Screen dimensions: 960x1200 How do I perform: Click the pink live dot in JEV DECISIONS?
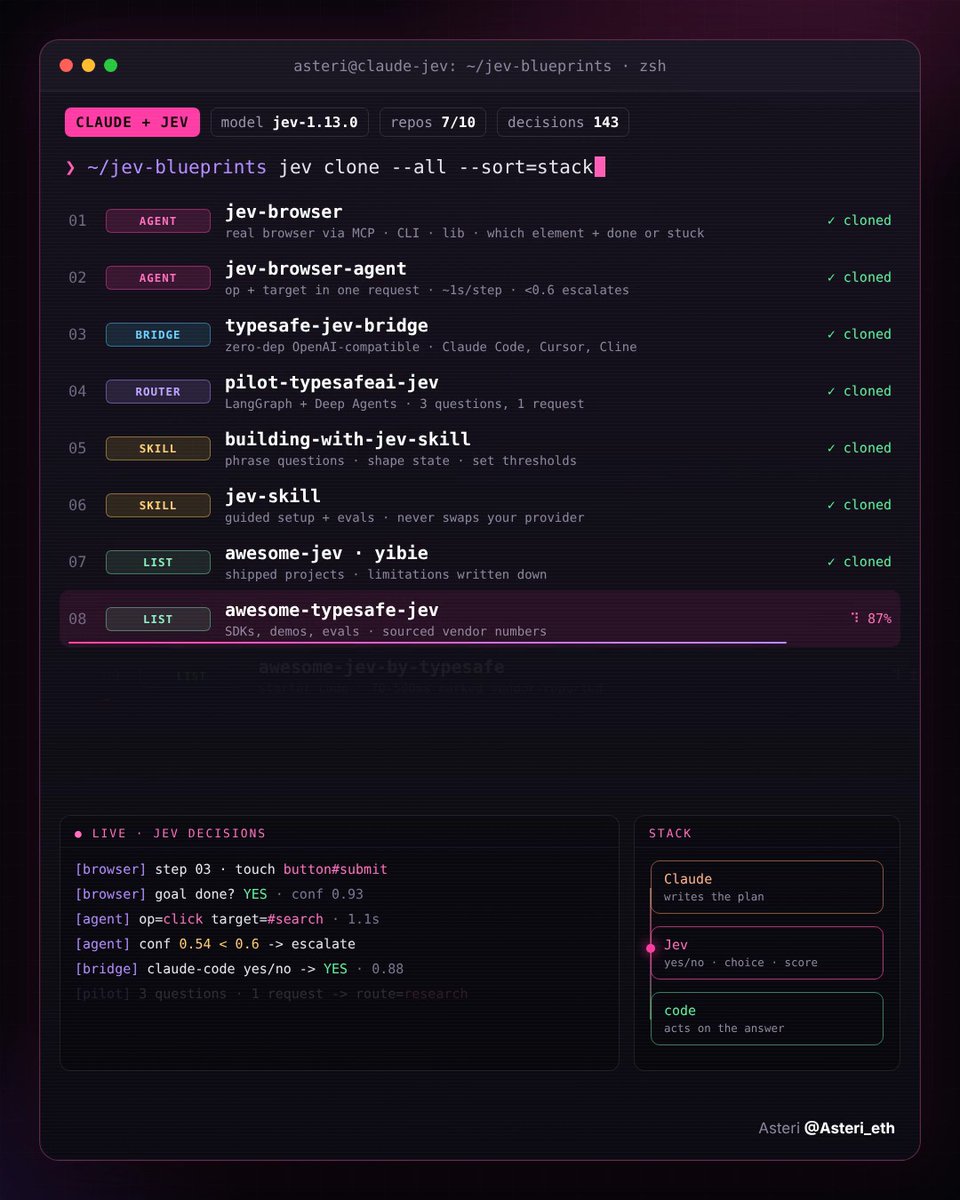[x=78, y=833]
